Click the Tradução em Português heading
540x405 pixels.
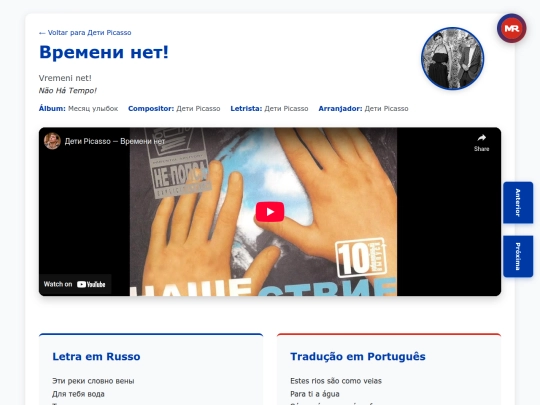click(x=358, y=356)
